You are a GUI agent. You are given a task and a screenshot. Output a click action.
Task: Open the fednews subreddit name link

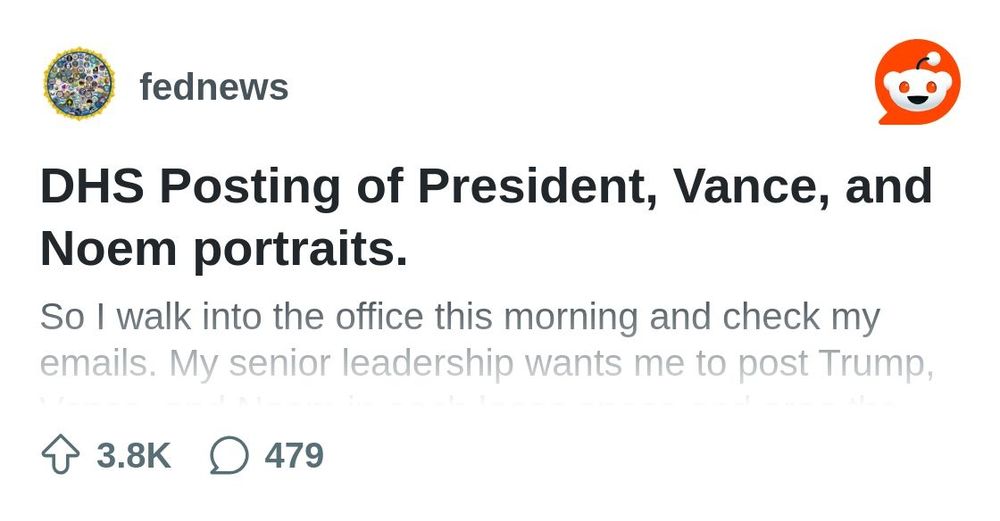point(214,86)
